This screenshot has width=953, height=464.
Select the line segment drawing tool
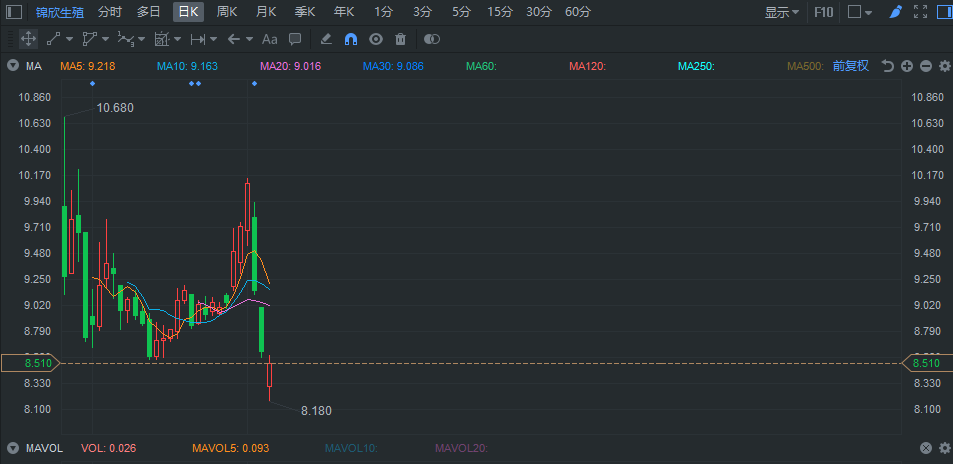53,39
